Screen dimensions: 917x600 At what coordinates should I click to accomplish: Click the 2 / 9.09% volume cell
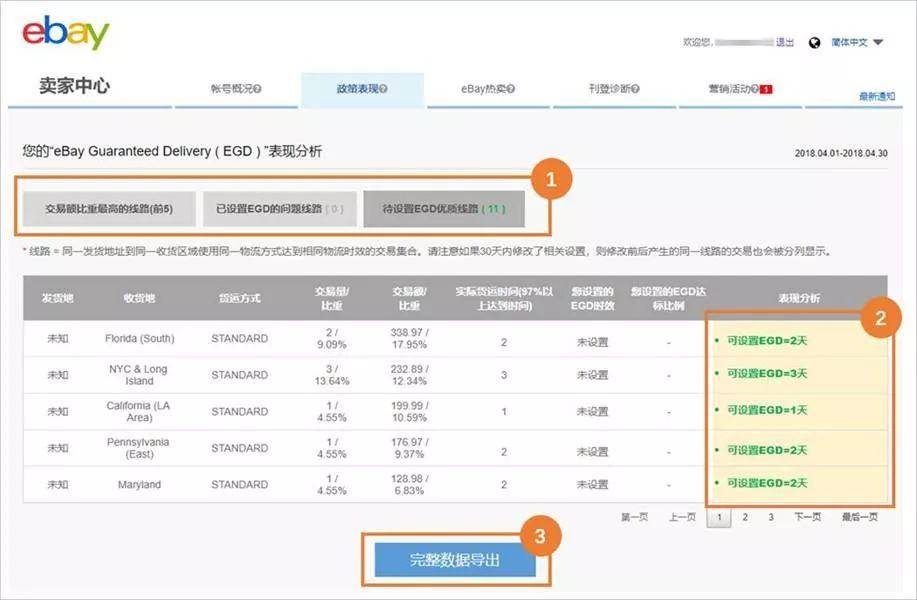point(332,339)
